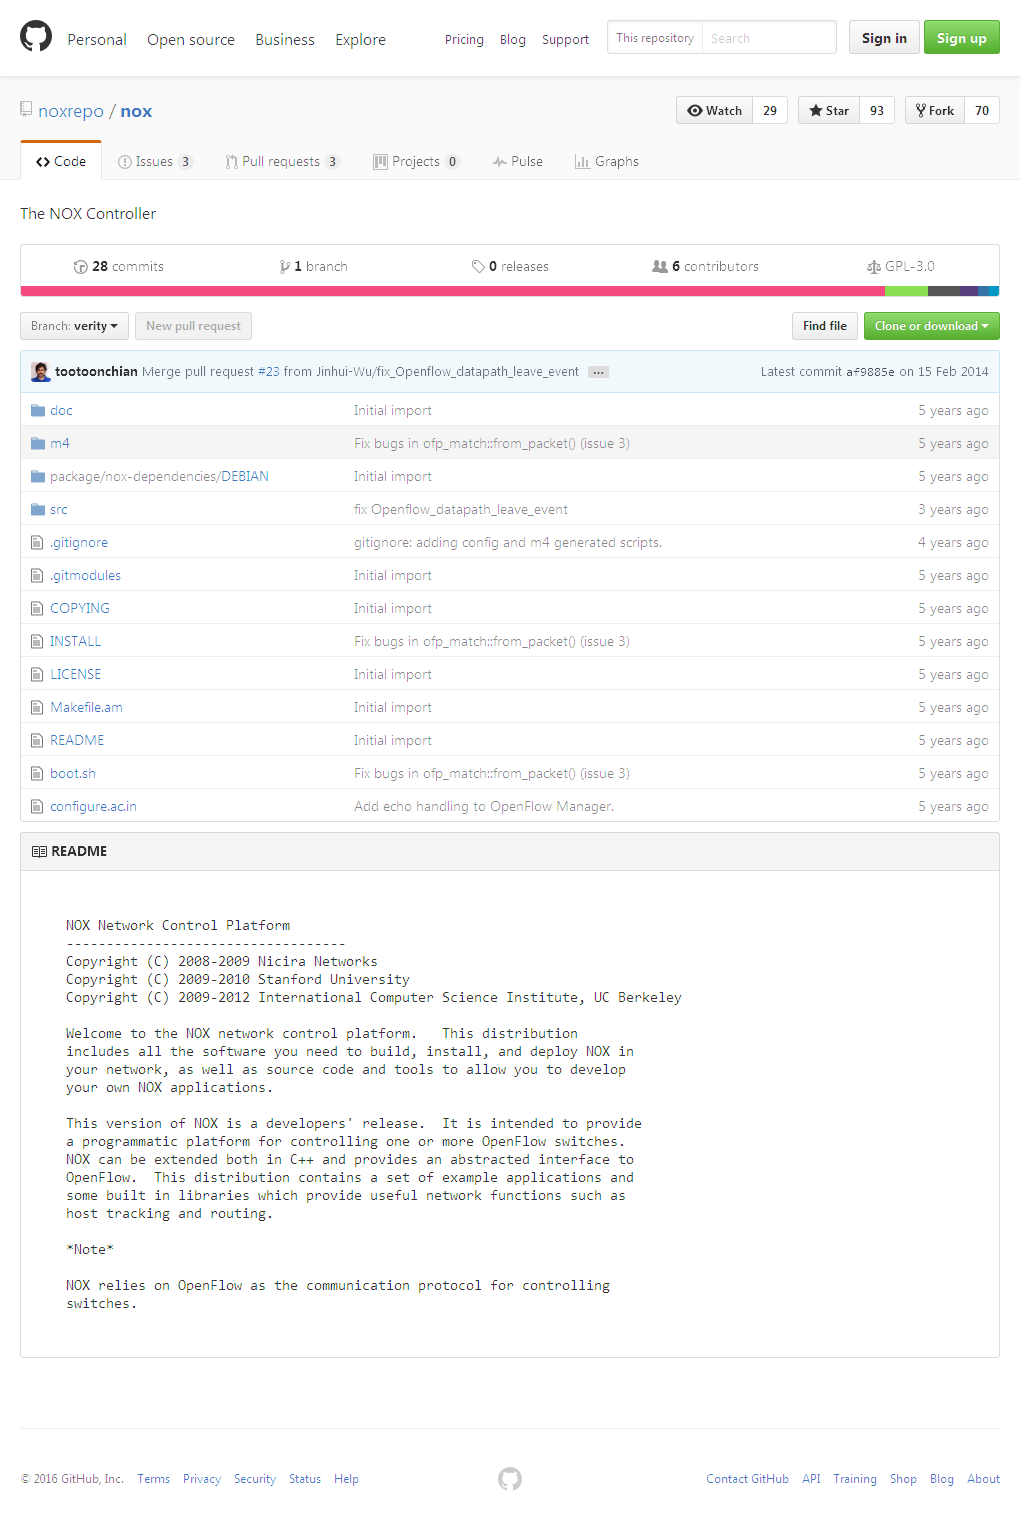Click the LICENSE file icon
Screen dimensions: 1020x1527
pos(37,674)
